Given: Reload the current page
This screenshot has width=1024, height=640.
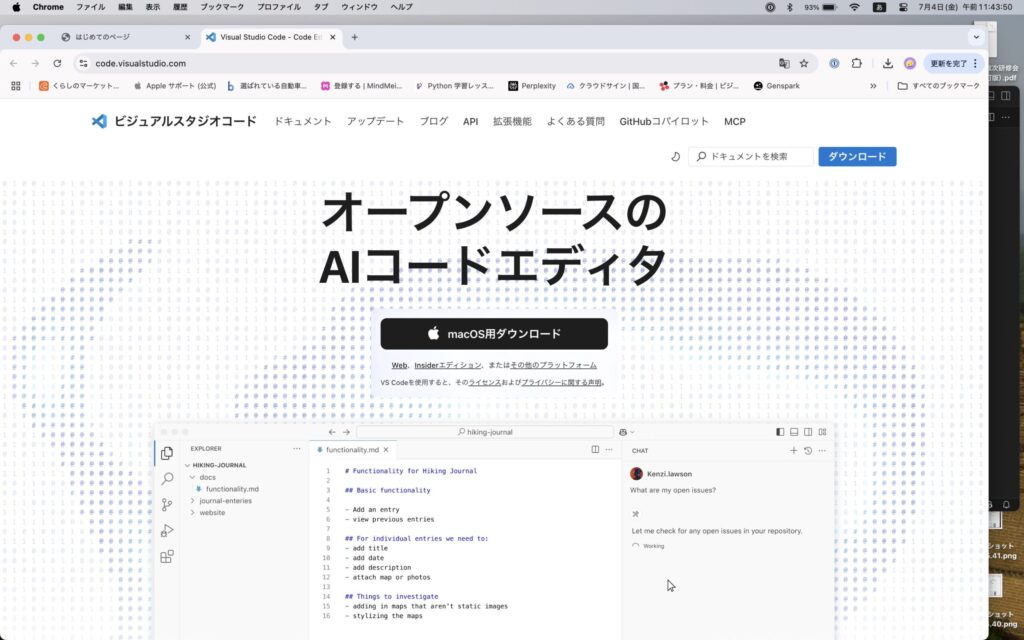Looking at the screenshot, I should (x=57, y=63).
